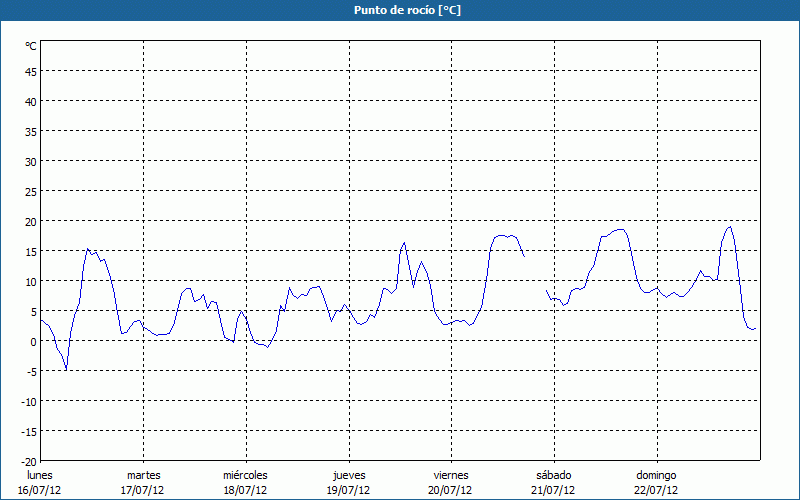The width and height of the screenshot is (800, 500).
Task: Select the -10 y-axis tick label
Action: click(x=29, y=401)
